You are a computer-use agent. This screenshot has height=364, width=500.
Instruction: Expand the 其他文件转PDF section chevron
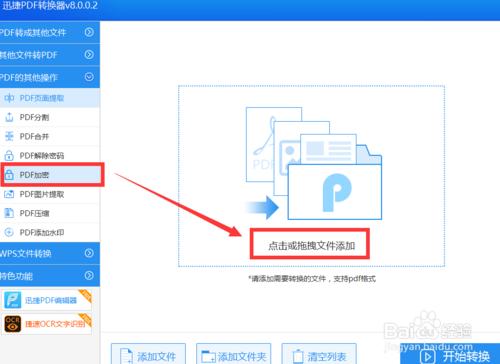[89, 54]
